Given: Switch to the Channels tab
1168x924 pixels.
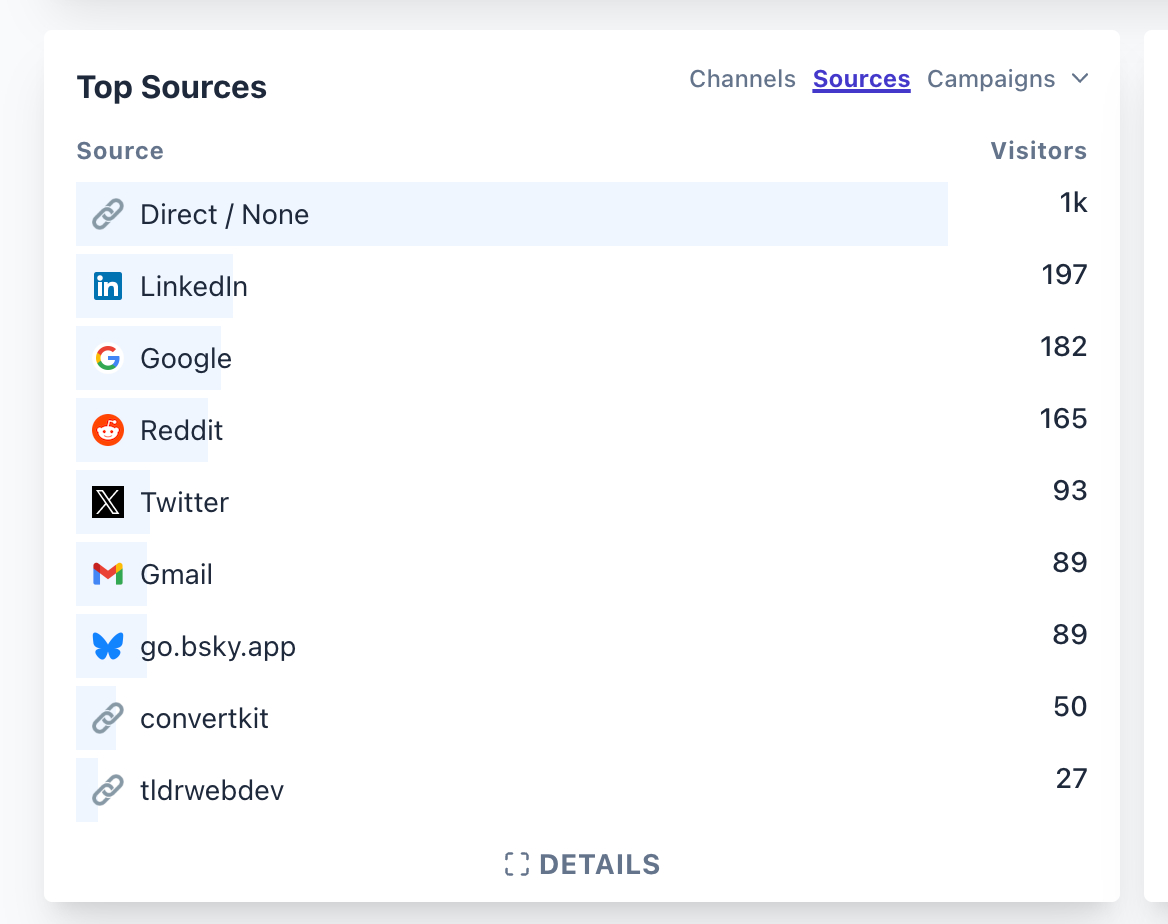Looking at the screenshot, I should [742, 79].
